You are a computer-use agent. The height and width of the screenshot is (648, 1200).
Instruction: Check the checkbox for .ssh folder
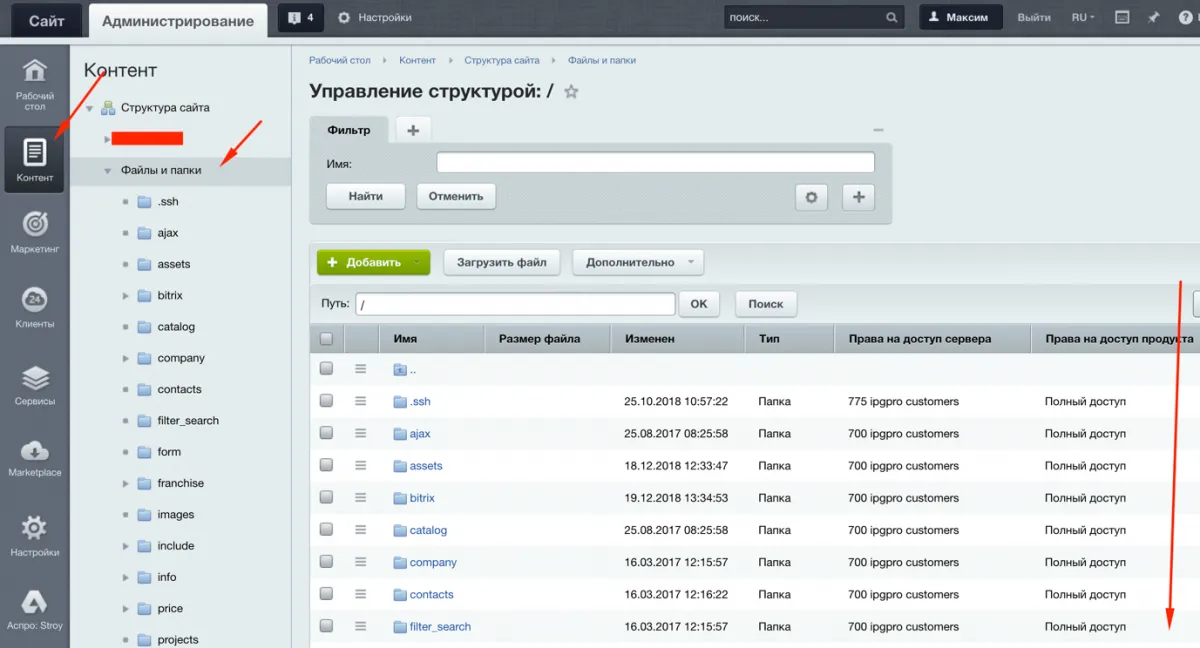pyautogui.click(x=326, y=401)
